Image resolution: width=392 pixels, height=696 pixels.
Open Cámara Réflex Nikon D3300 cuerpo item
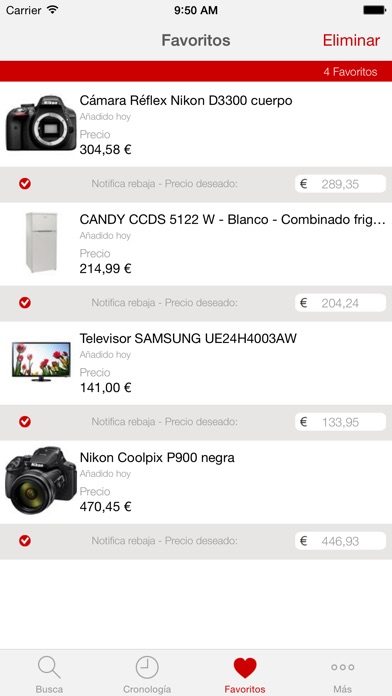[196, 124]
